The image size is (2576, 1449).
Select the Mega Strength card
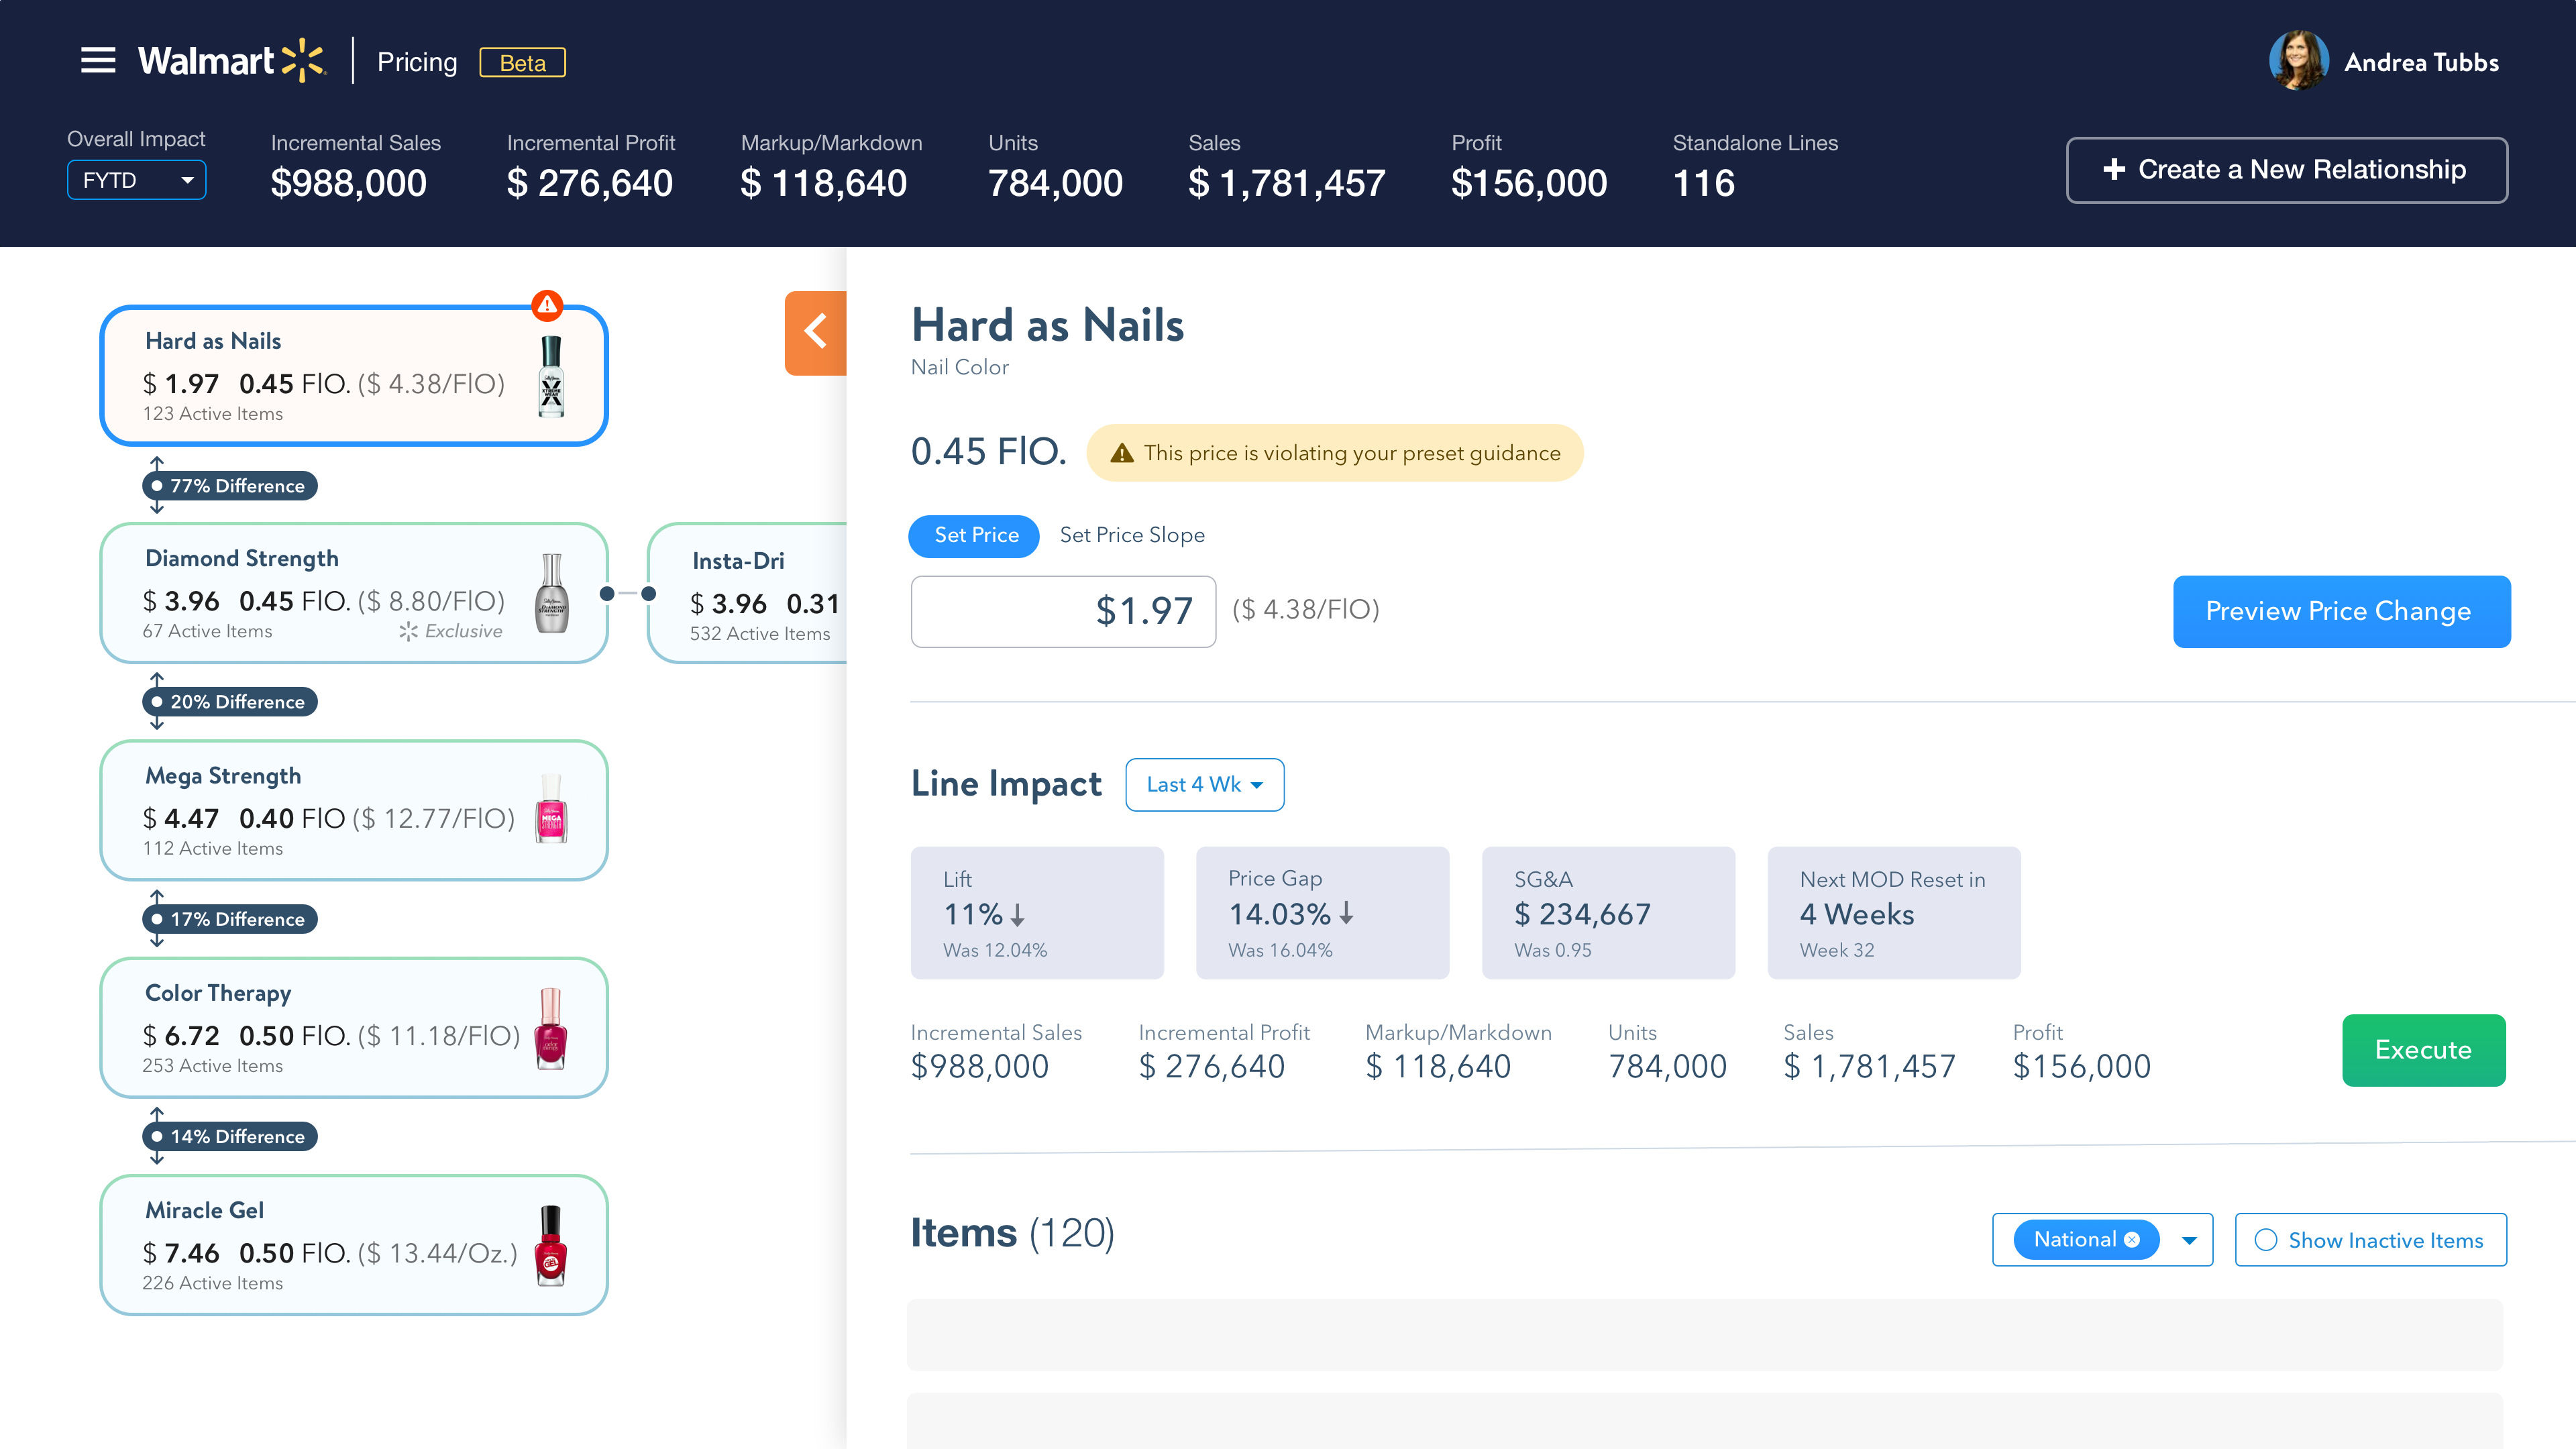pos(354,810)
